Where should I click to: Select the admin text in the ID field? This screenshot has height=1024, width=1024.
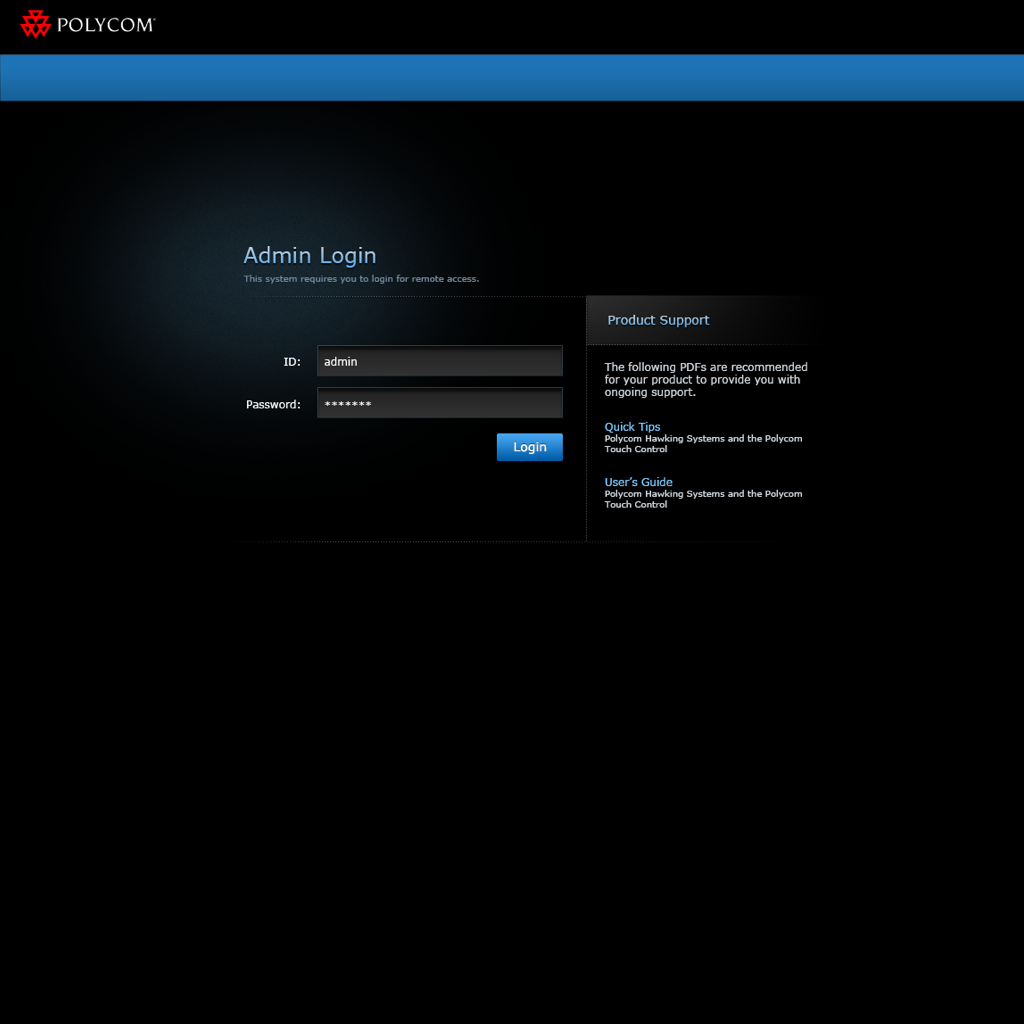pyautogui.click(x=340, y=361)
